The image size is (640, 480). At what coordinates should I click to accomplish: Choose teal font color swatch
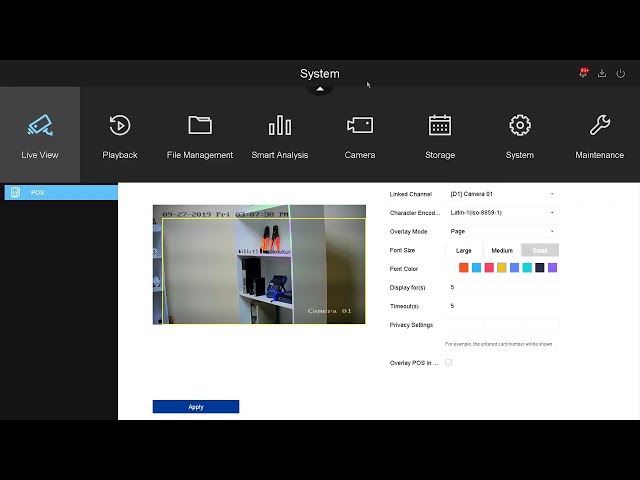pos(527,268)
